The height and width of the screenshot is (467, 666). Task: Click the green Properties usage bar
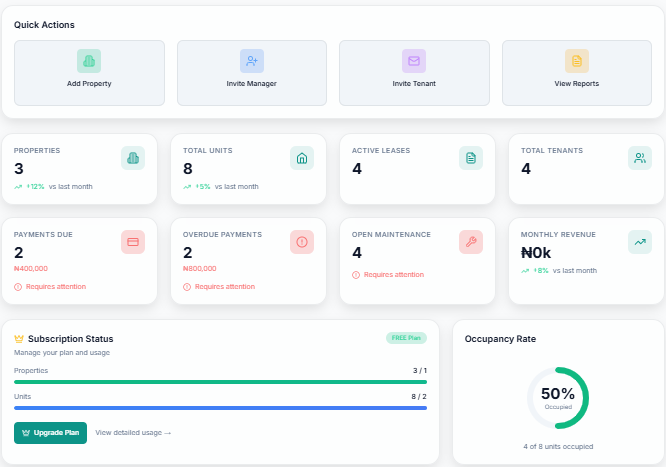coord(220,382)
